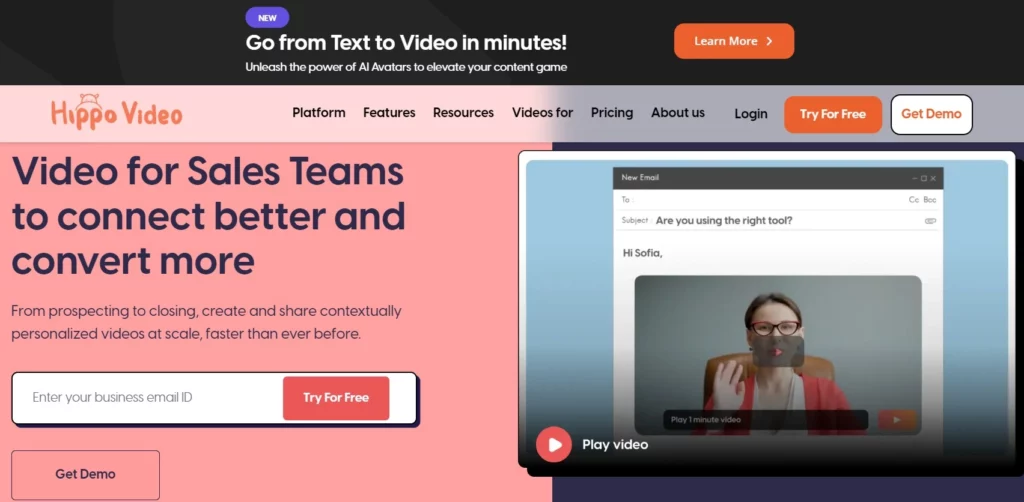Open the Resources menu

pos(464,113)
